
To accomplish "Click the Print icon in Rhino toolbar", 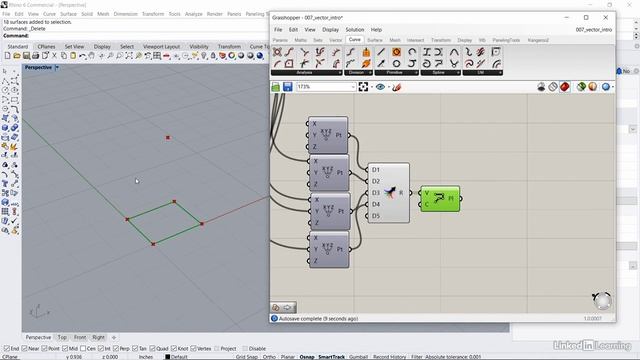I will tap(36, 56).
